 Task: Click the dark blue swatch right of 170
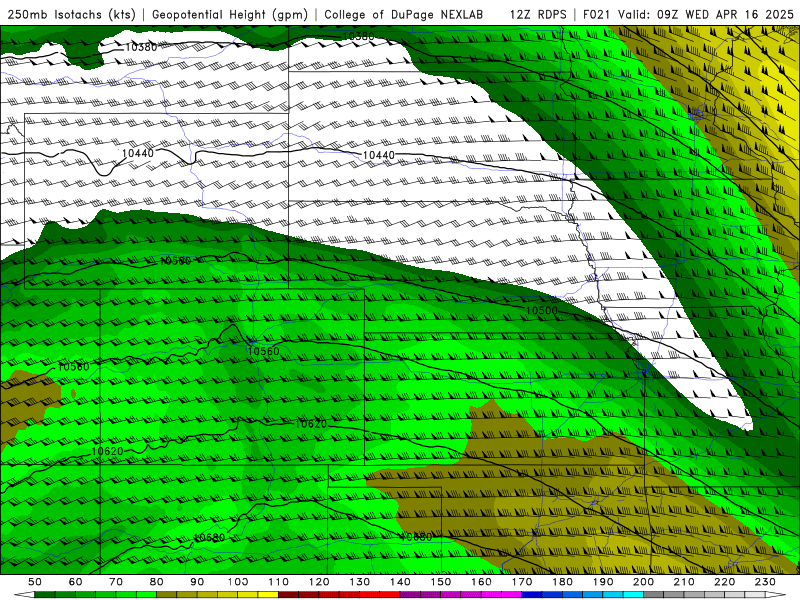point(532,595)
